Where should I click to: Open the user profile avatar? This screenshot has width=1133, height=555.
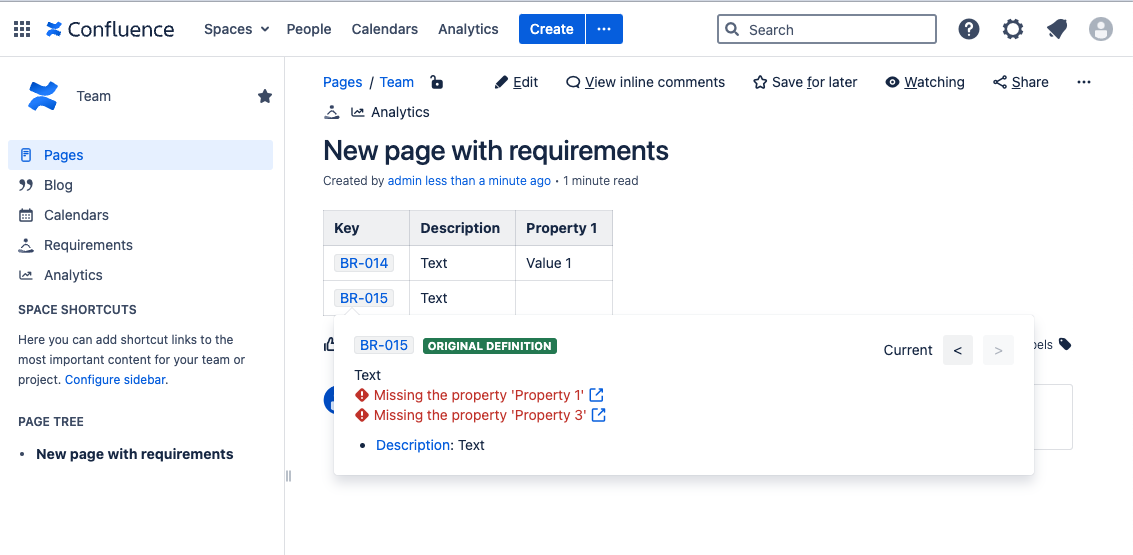(x=1100, y=29)
